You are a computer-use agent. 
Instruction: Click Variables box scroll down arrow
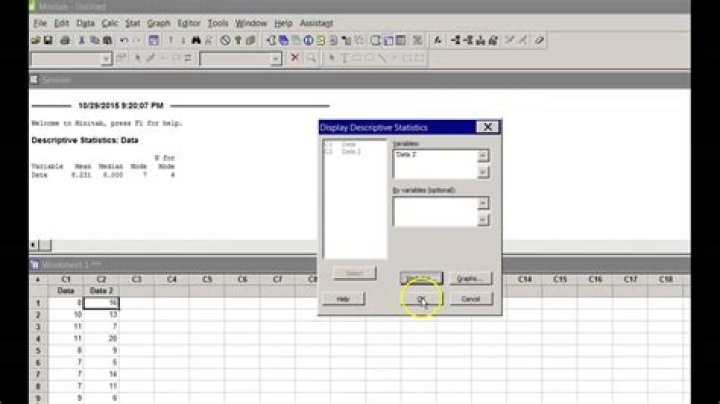tap(483, 172)
